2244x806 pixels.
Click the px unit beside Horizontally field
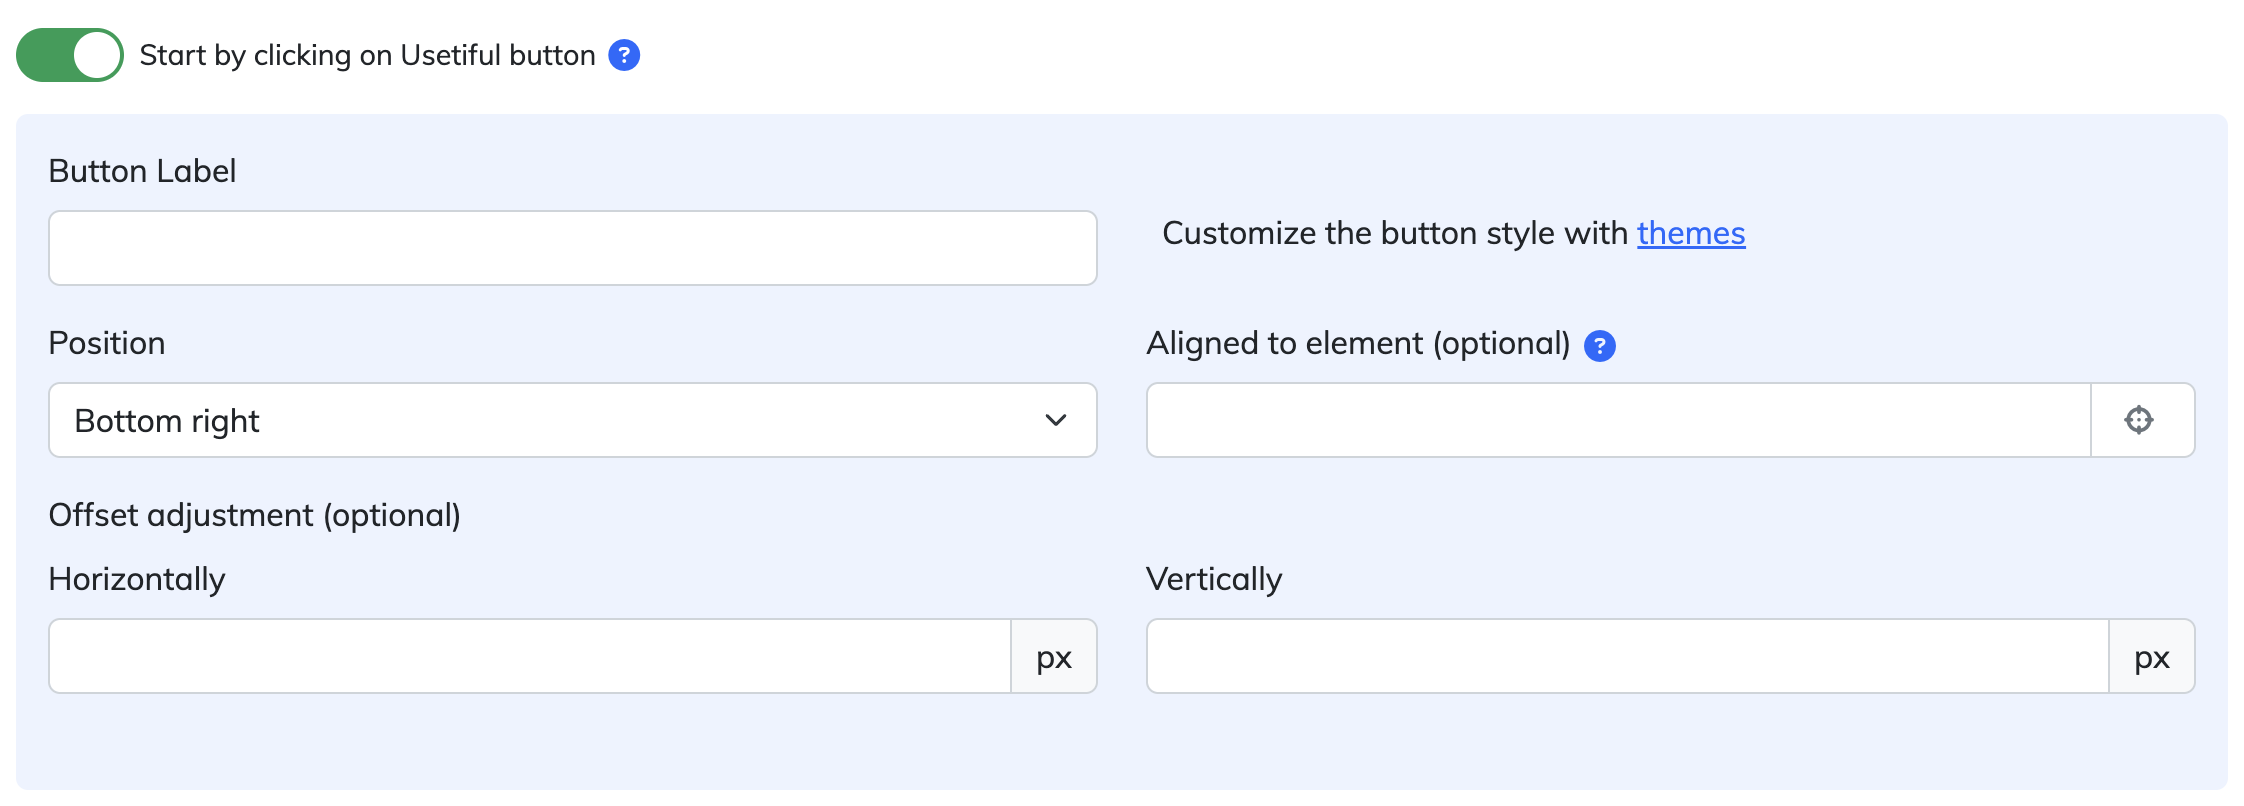(1054, 656)
